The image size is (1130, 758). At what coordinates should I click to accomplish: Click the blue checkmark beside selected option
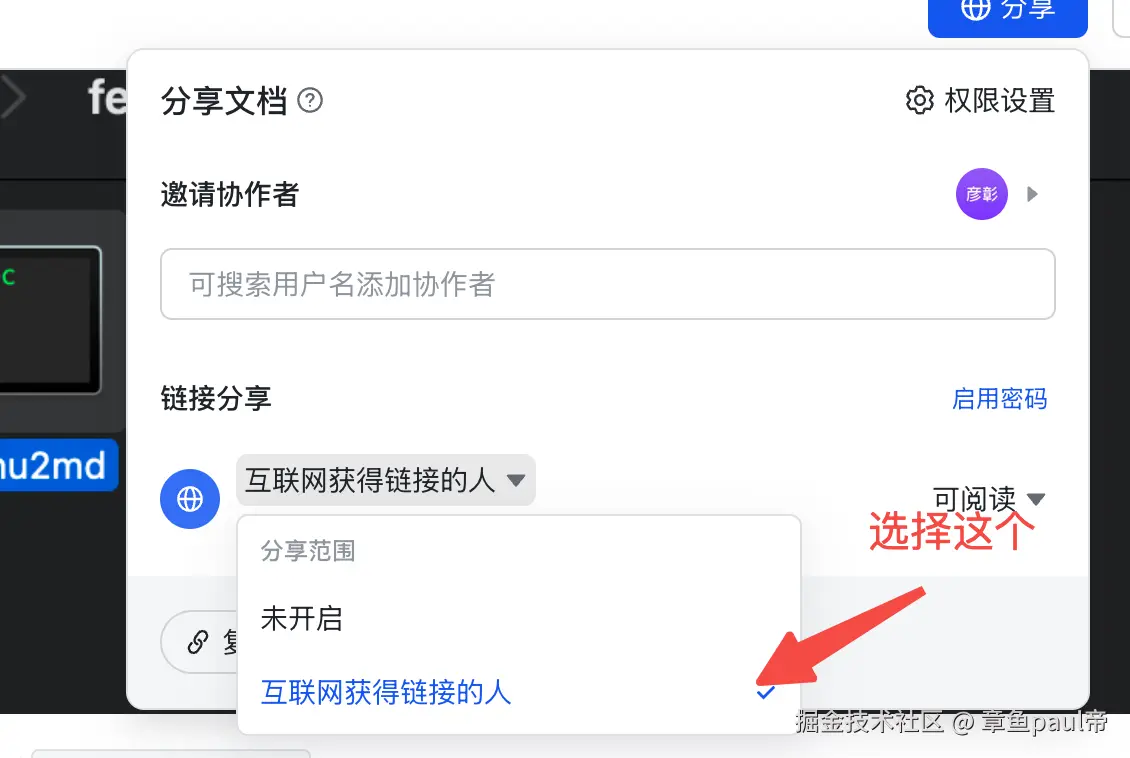(766, 692)
